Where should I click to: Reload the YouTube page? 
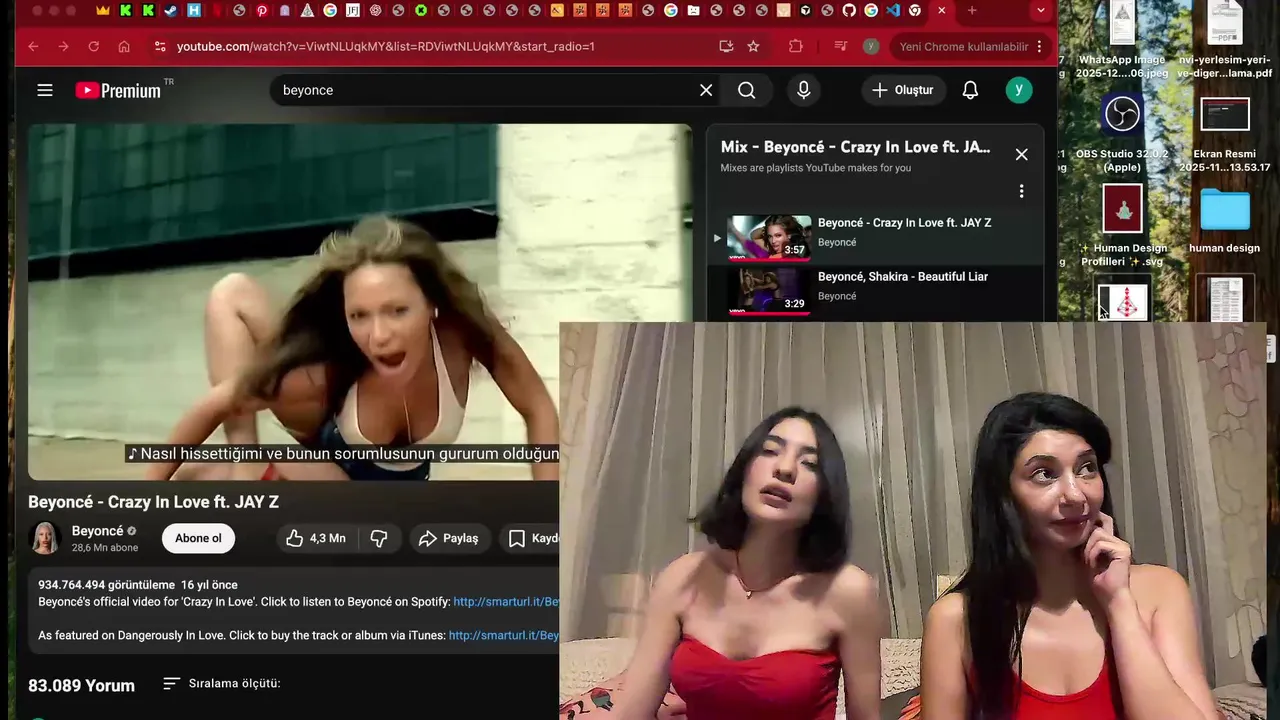[x=93, y=46]
